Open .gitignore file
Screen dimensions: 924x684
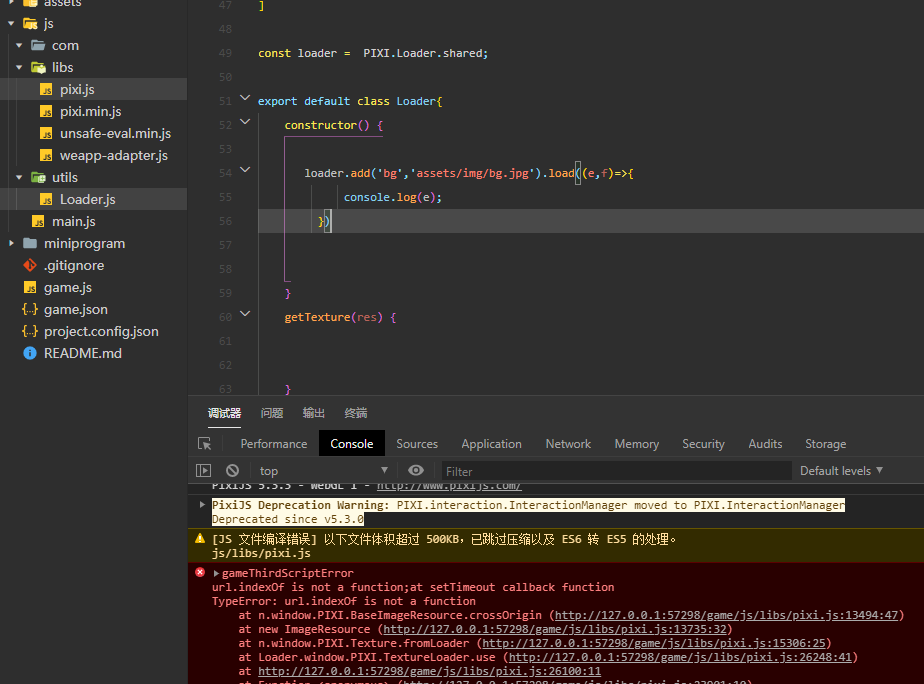tap(74, 266)
